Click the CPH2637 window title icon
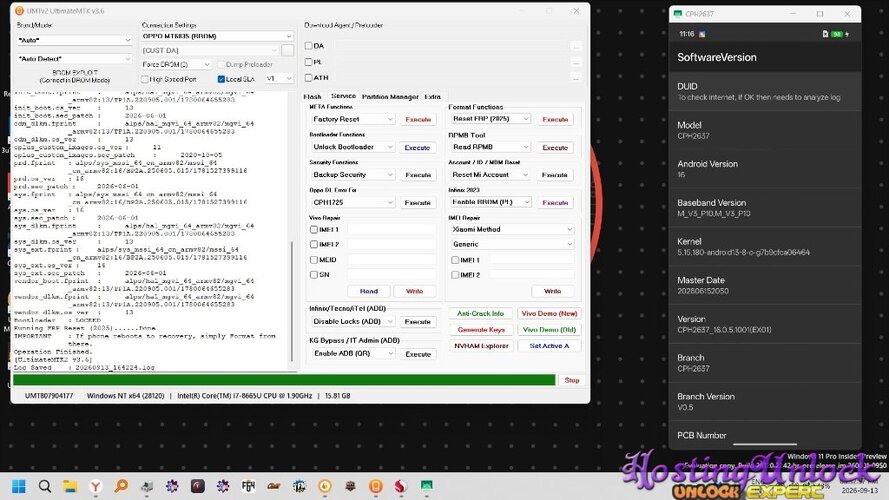Viewport: 889px width, 500px height. 678,14
